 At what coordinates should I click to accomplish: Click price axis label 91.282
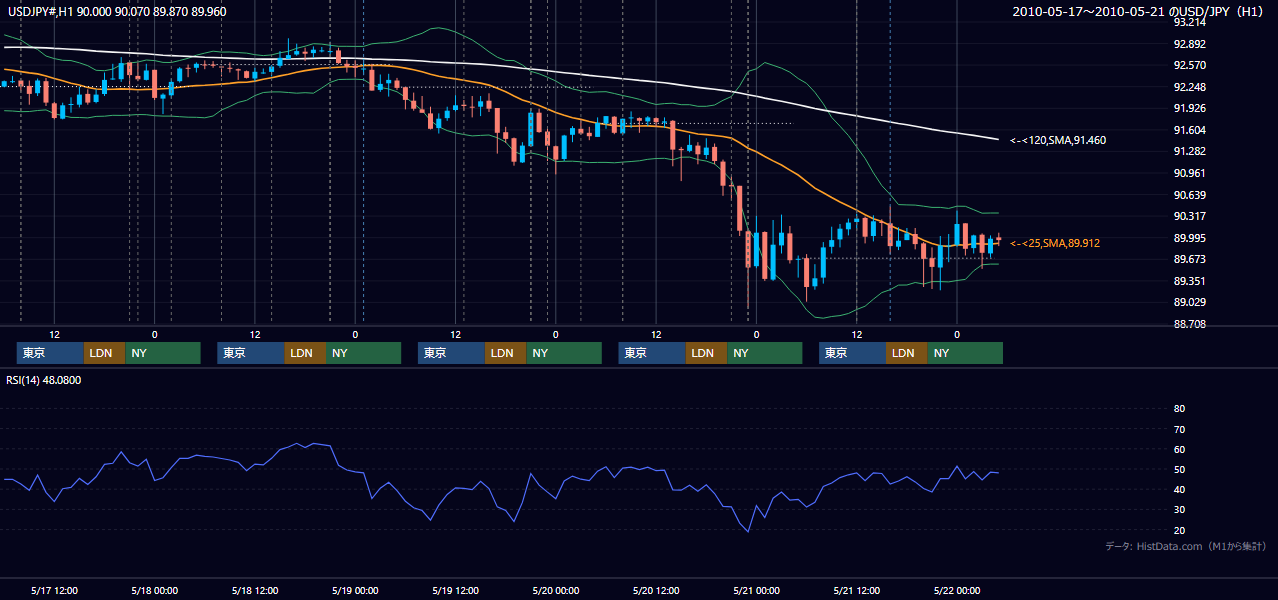[1190, 151]
